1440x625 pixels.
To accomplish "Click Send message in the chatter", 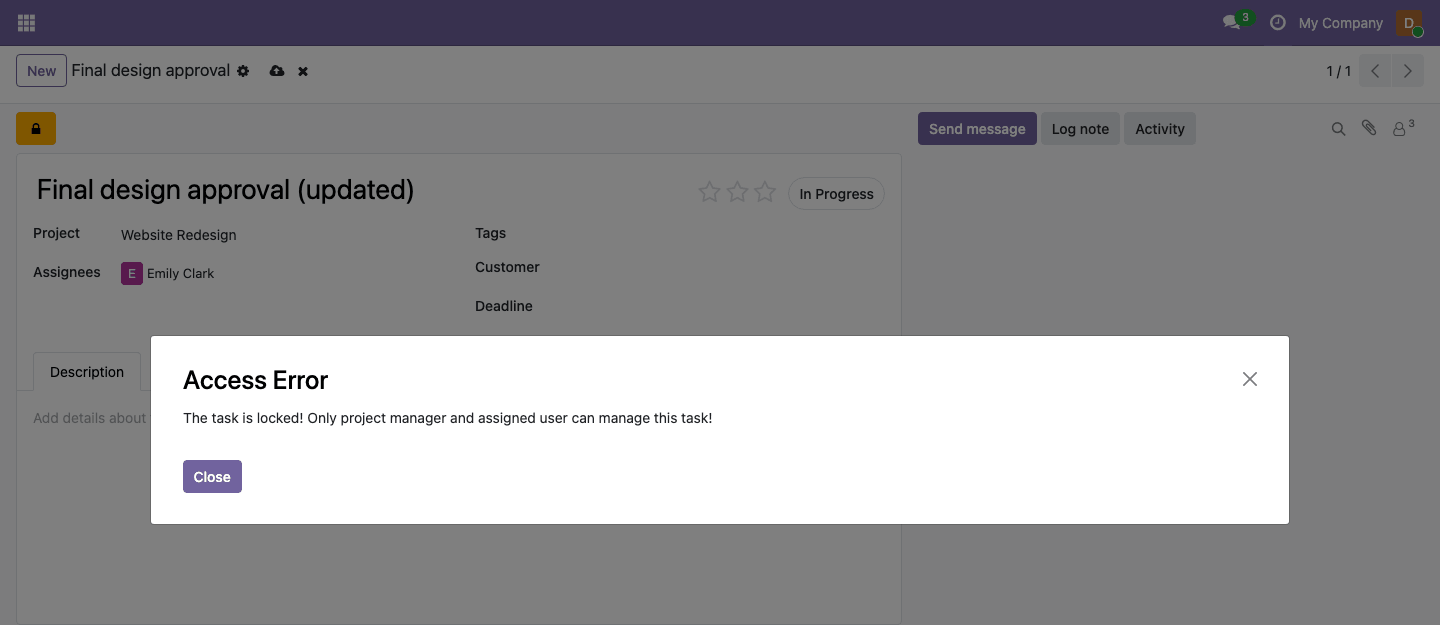I will point(977,129).
